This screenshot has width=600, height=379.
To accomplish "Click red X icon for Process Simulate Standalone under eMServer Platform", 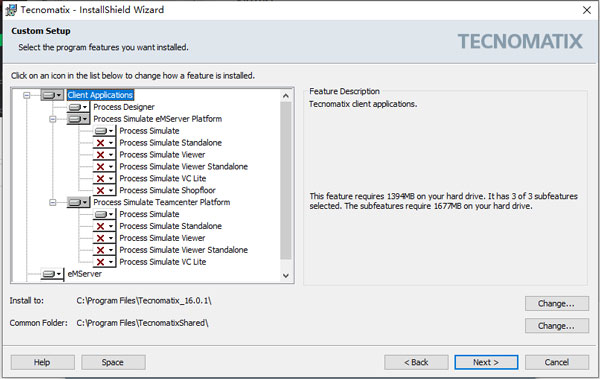I will pos(104,143).
